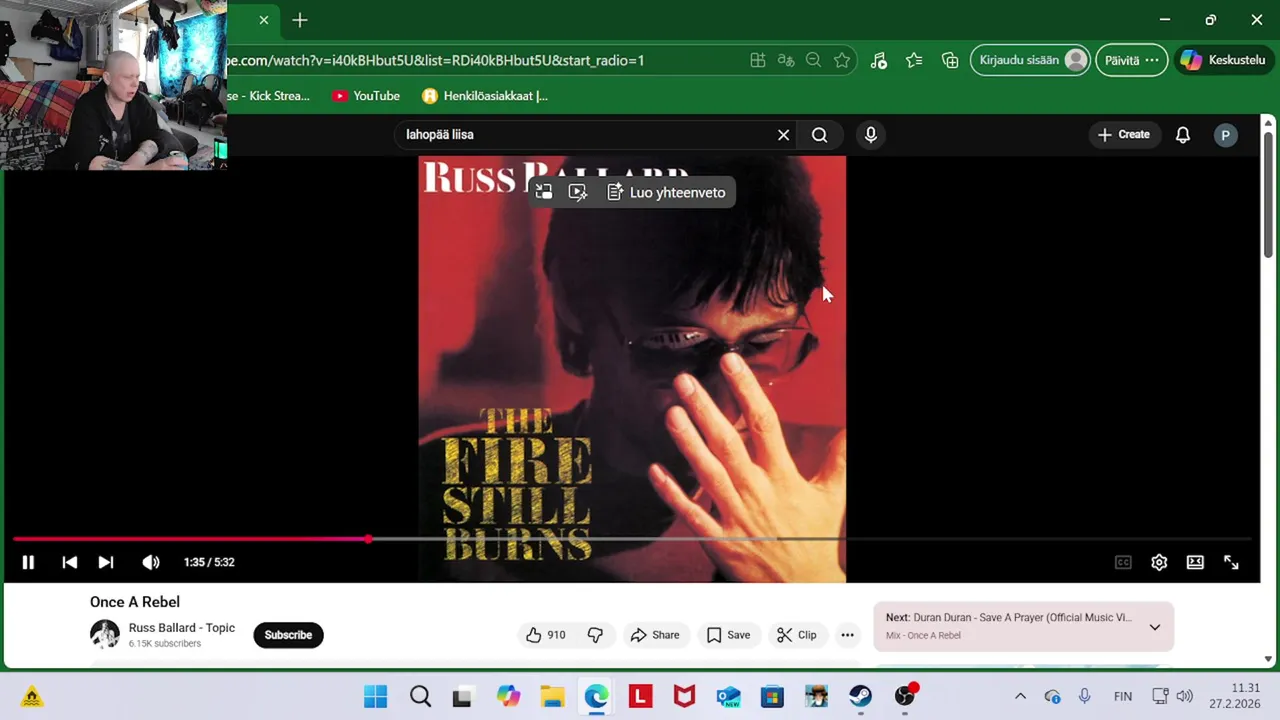The width and height of the screenshot is (1280, 720).
Task: Open the player settings gear
Action: [x=1159, y=562]
